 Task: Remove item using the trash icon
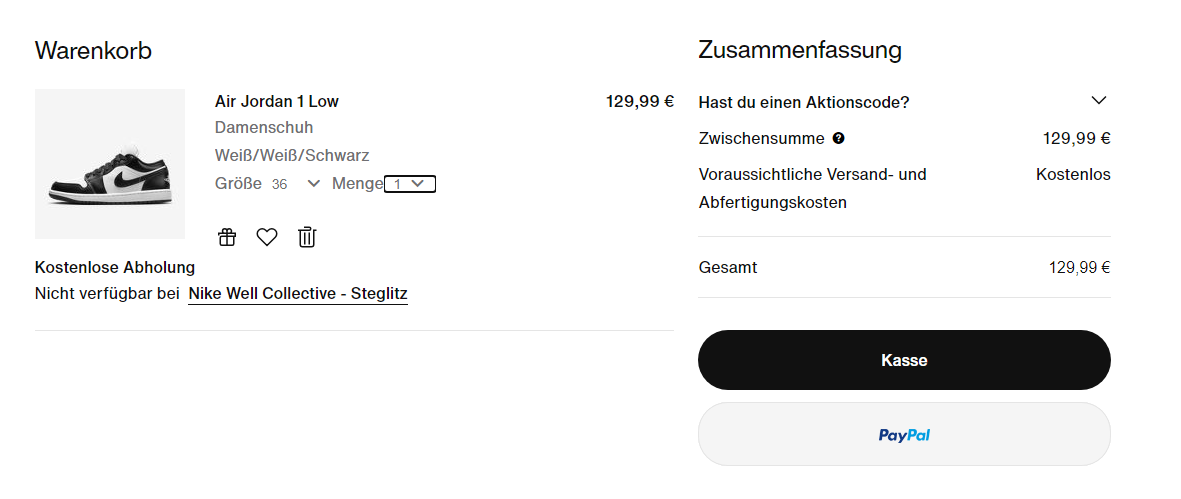[307, 237]
